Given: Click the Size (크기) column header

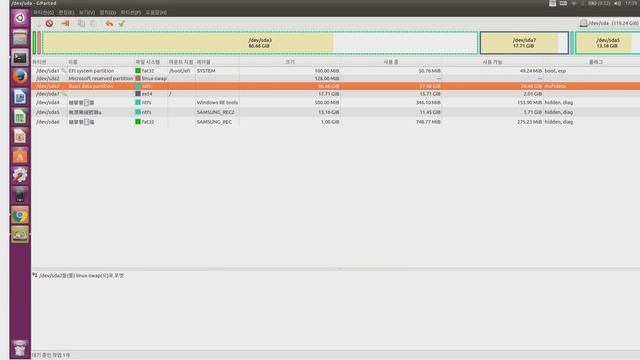Looking at the screenshot, I should [290, 62].
